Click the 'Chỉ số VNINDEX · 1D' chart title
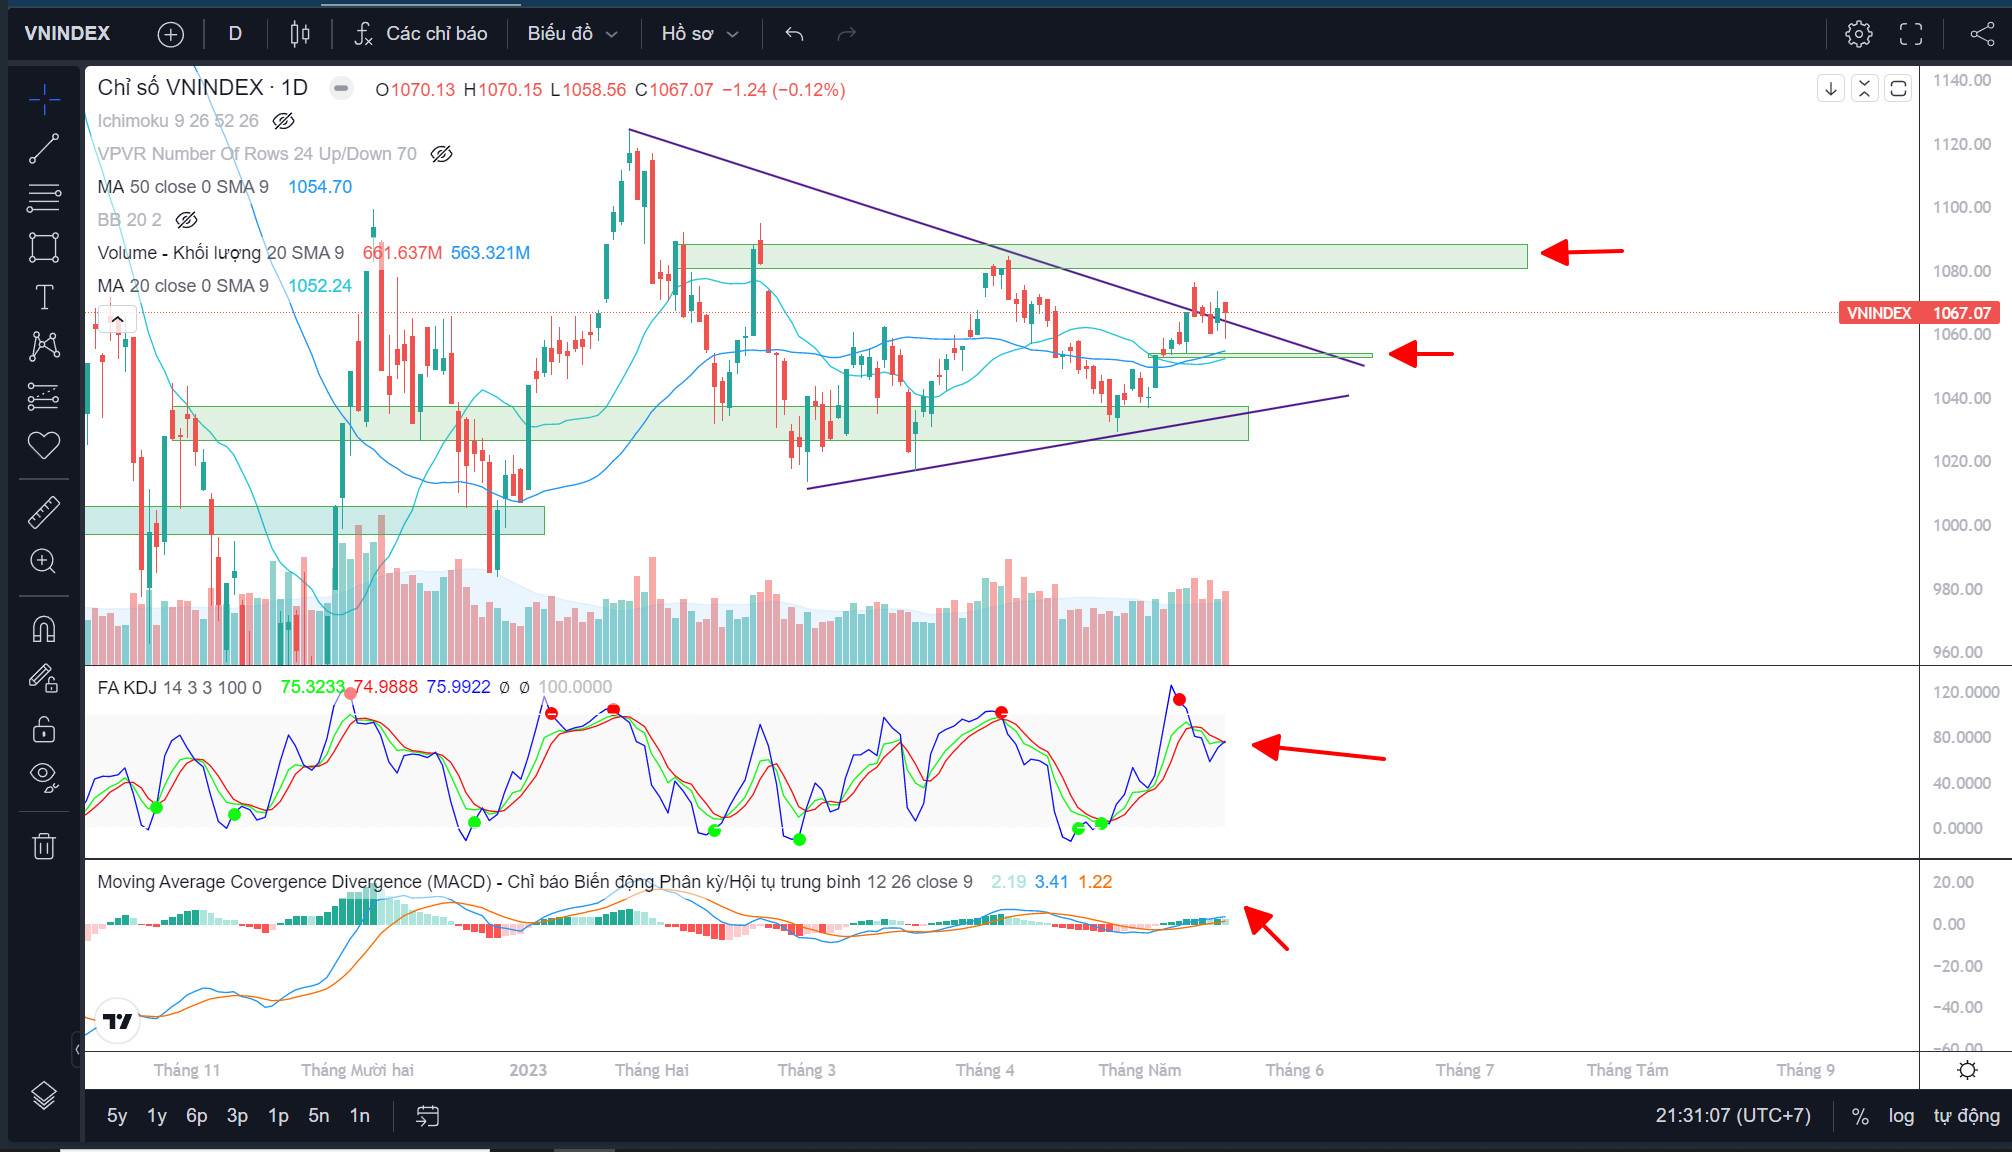 (x=203, y=88)
